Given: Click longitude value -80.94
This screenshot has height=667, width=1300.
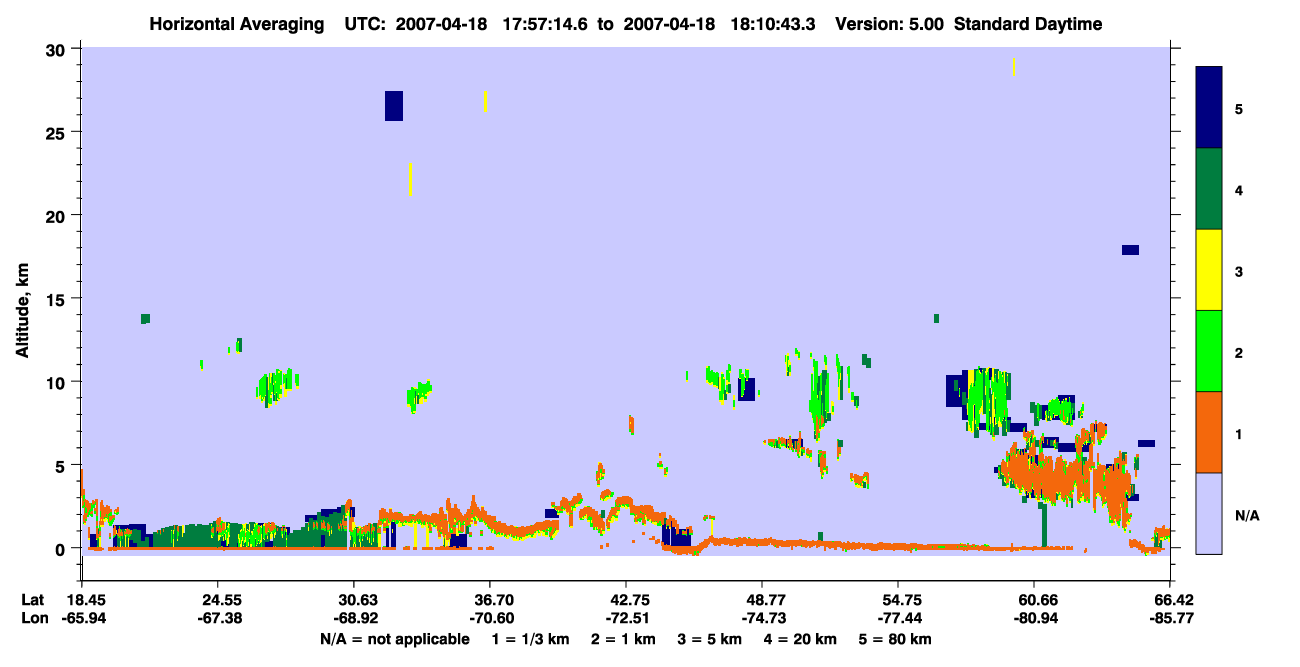Looking at the screenshot, I should tap(1034, 618).
